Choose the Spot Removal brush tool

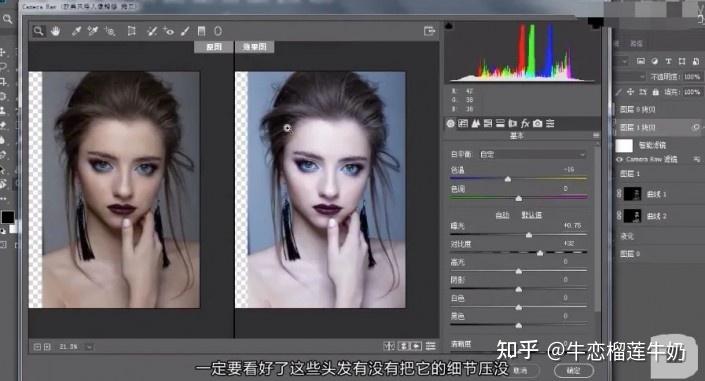point(152,31)
